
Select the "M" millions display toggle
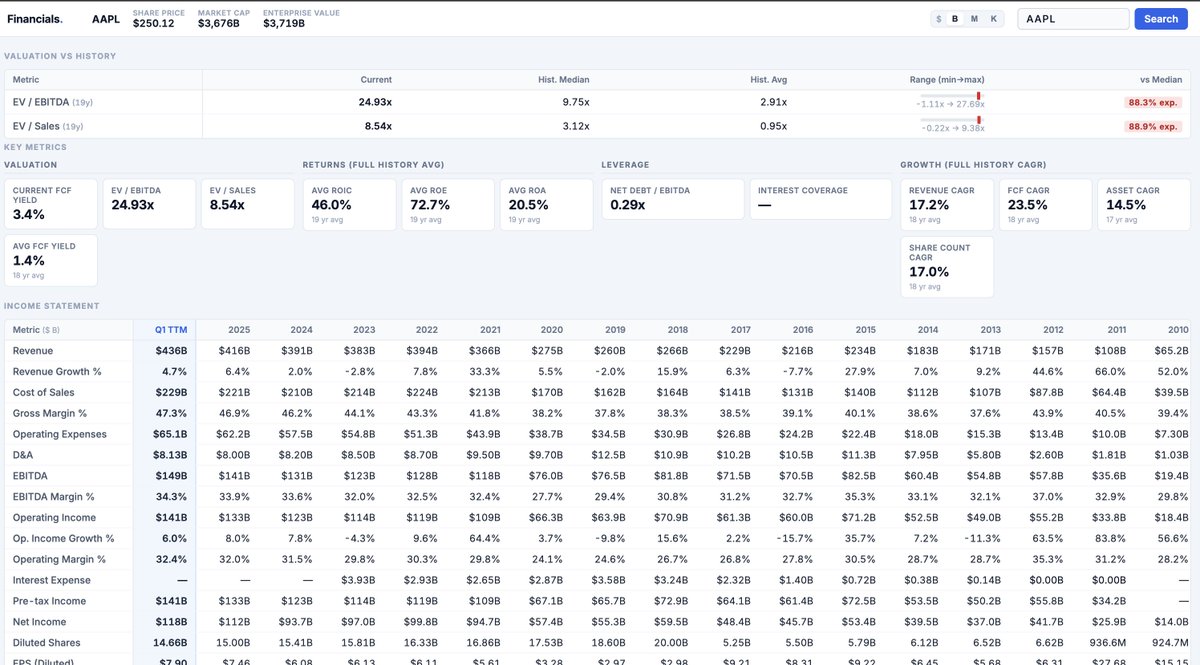pyautogui.click(x=976, y=18)
